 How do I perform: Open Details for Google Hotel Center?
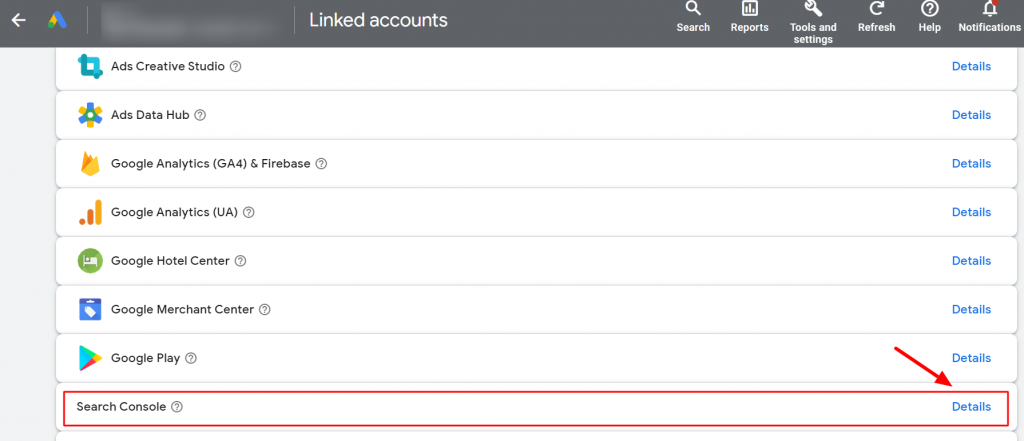(971, 261)
